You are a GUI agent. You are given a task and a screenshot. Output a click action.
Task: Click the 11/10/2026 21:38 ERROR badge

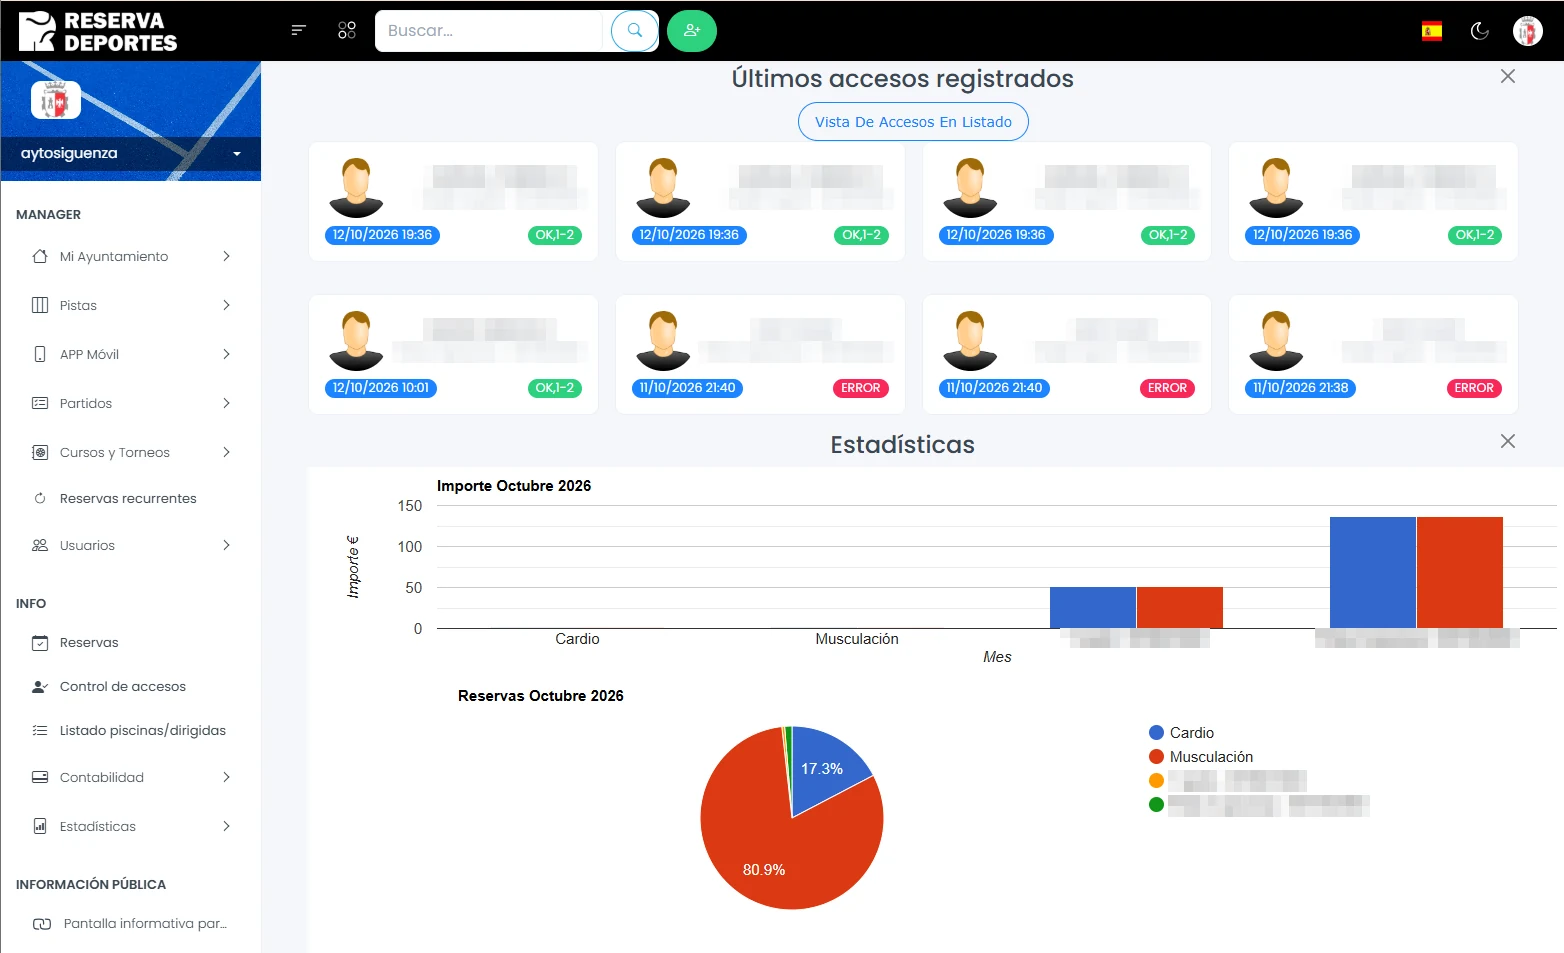(x=1474, y=388)
